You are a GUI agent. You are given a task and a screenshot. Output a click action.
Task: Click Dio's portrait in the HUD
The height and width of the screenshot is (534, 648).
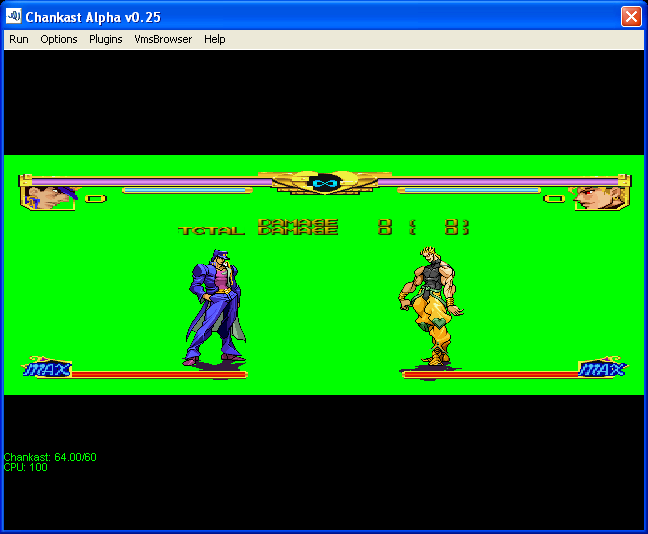601,198
